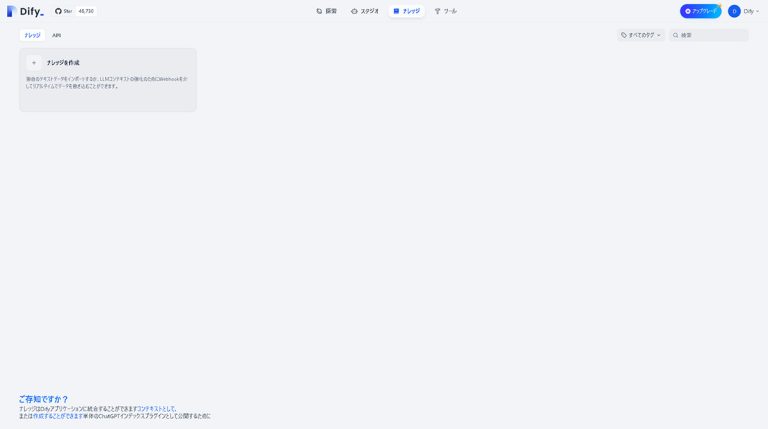Select the Knowledge (ナレッジ) nav tab
The width and height of the screenshot is (768, 429).
[407, 11]
